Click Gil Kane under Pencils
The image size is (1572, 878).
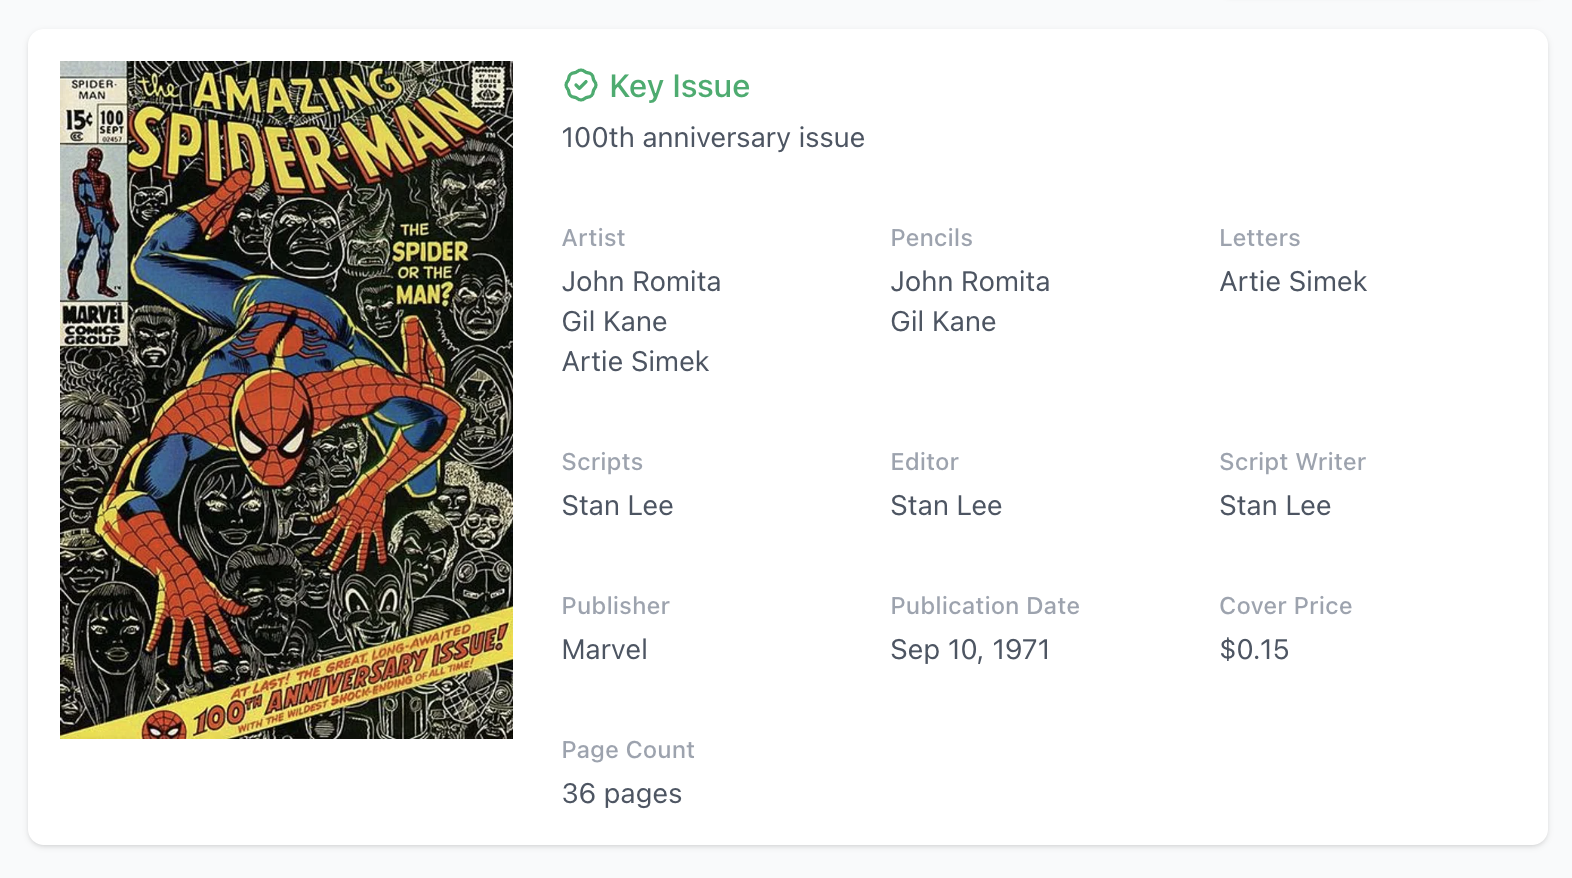tap(943, 322)
